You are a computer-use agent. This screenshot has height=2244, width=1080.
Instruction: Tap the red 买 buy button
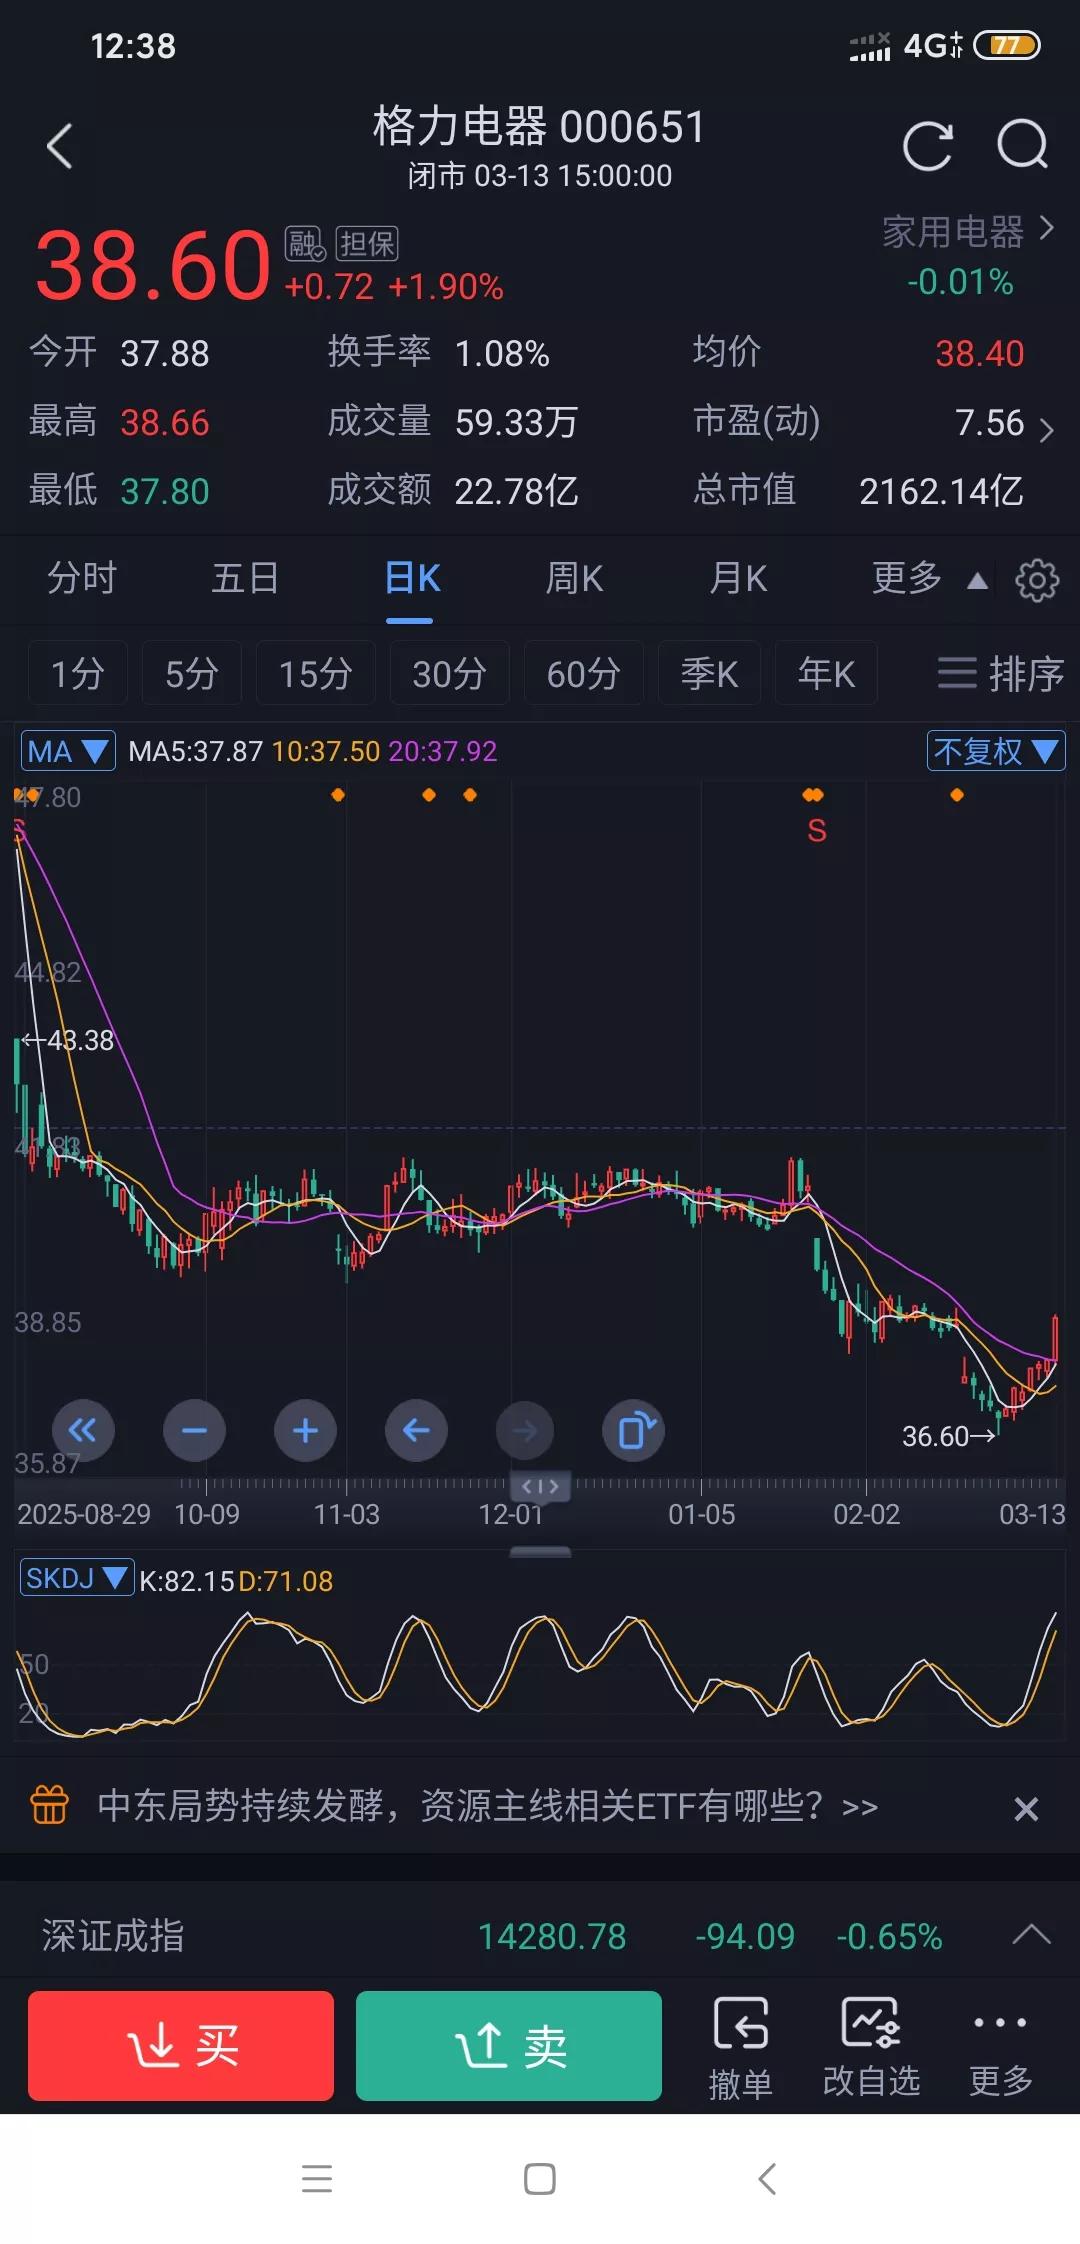click(x=181, y=2045)
